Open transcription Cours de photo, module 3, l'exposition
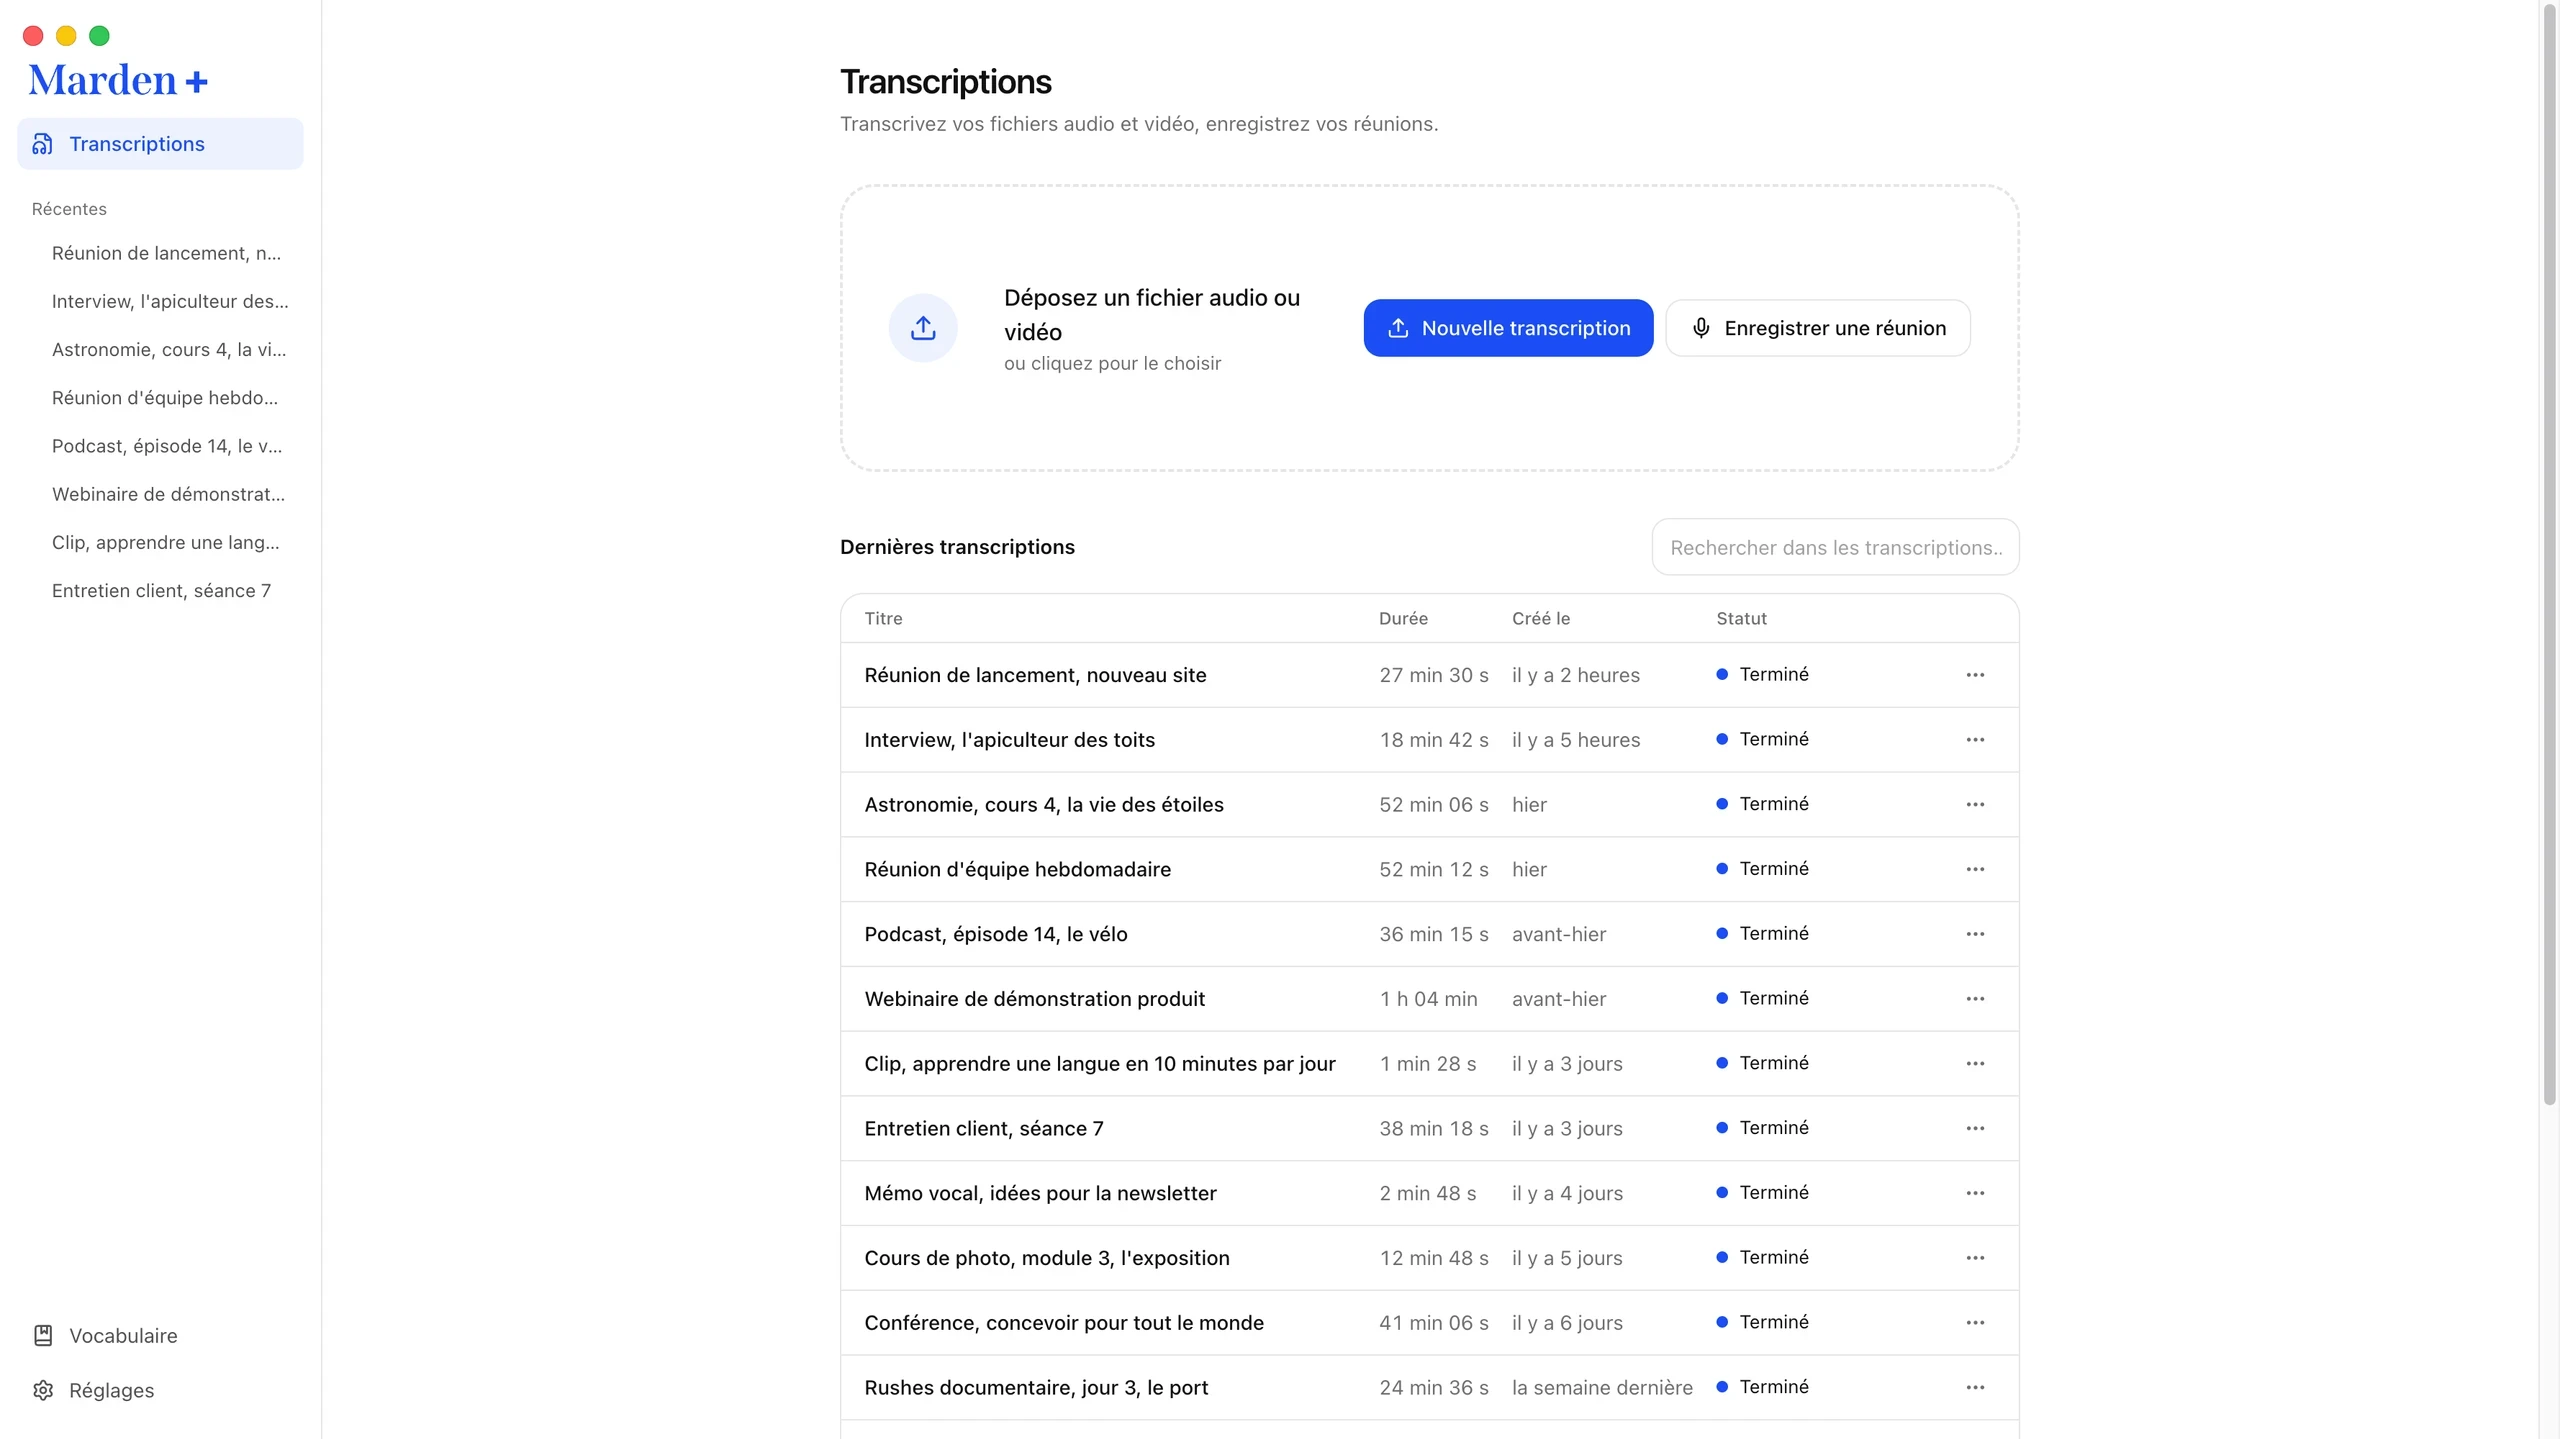 tap(1047, 1258)
